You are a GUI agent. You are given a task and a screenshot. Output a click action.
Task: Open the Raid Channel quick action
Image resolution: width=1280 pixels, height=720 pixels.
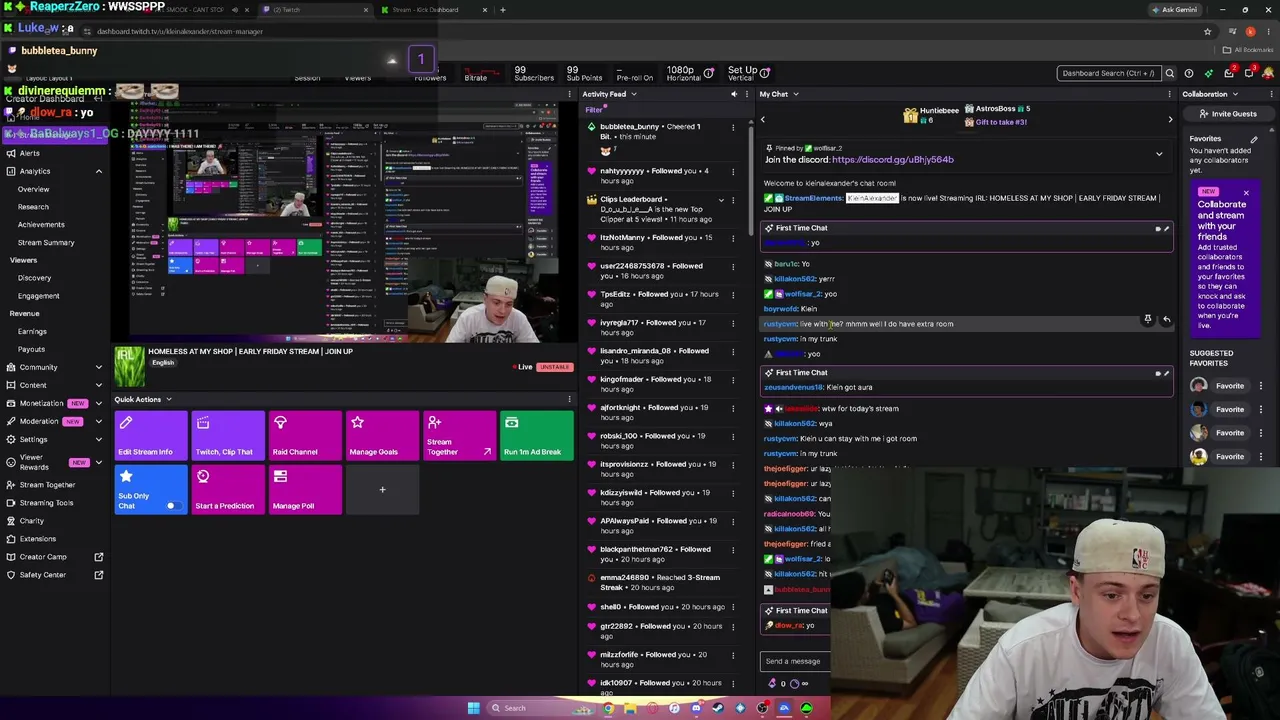point(305,436)
